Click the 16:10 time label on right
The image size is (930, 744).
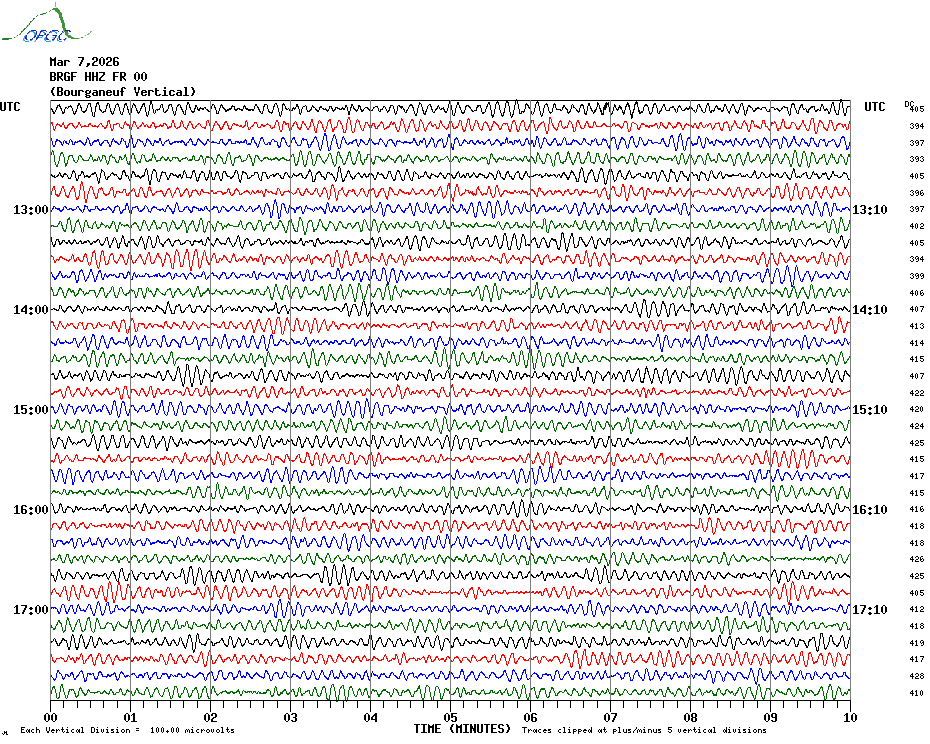coord(870,510)
